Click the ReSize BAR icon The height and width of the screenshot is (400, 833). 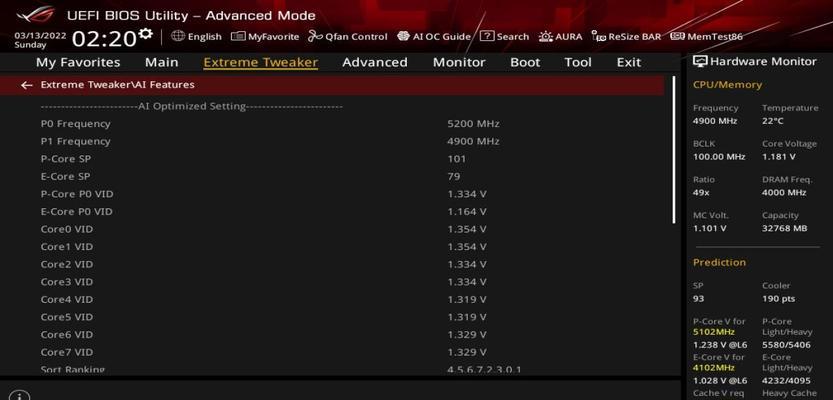point(599,36)
